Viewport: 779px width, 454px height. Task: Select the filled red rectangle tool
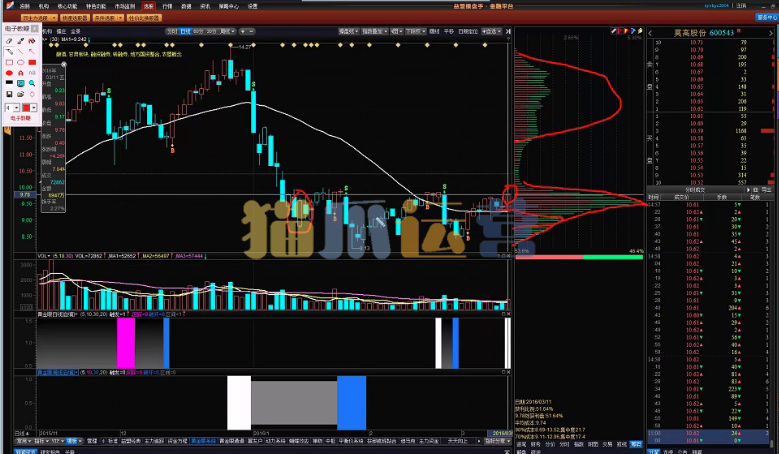[32, 63]
